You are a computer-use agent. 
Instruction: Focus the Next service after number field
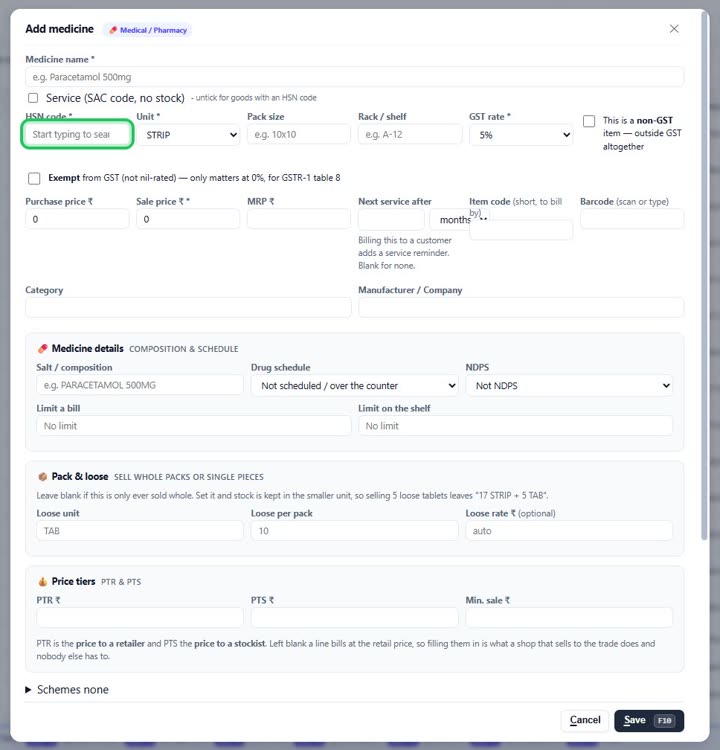click(x=391, y=220)
